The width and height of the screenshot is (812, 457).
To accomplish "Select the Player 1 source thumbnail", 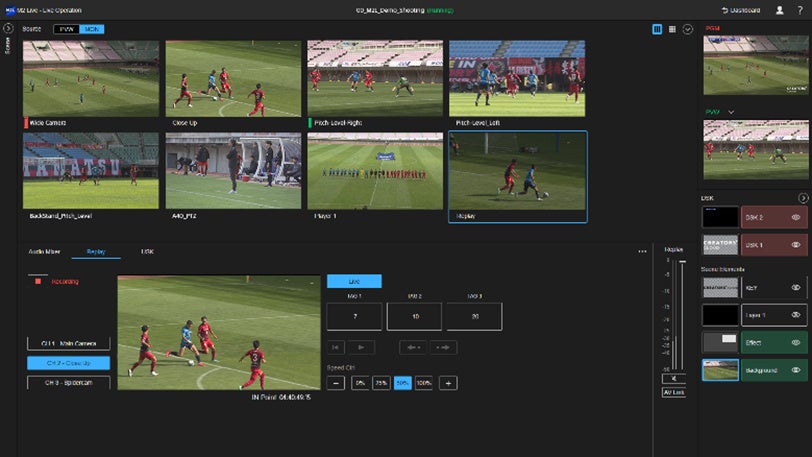I will (375, 171).
